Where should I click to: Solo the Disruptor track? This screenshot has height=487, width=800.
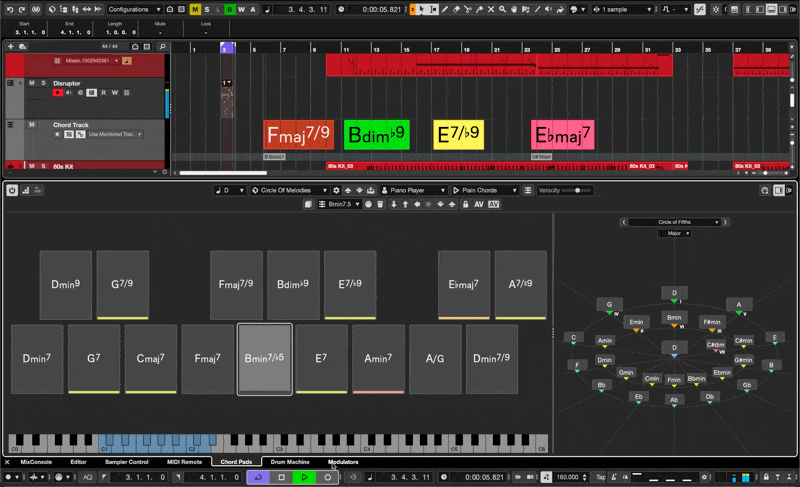[43, 83]
